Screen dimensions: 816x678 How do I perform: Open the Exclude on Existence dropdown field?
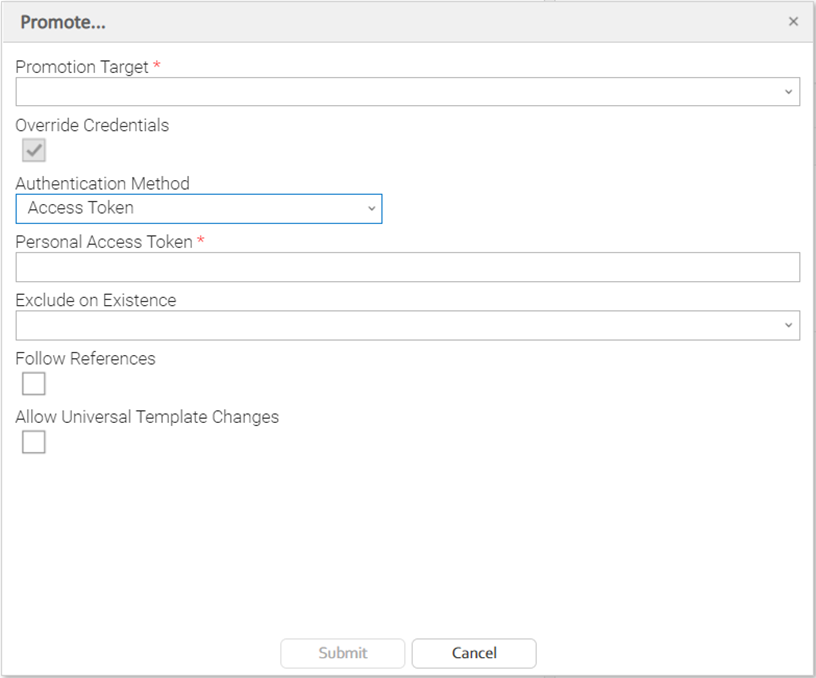click(x=400, y=325)
